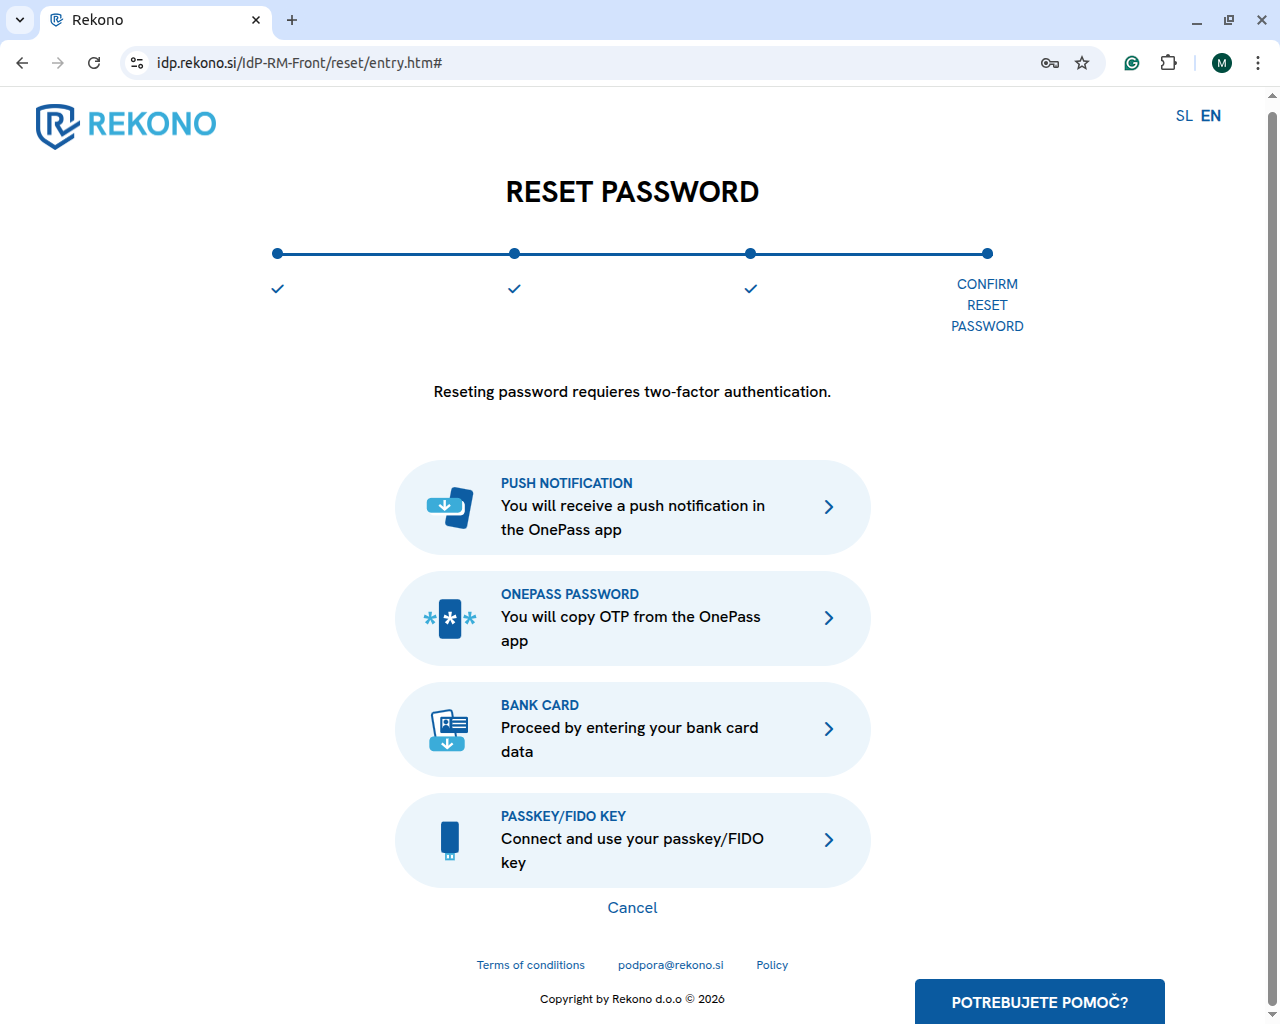1280x1024 pixels.
Task: Expand the OnePass Password option chevron
Action: [x=828, y=618]
